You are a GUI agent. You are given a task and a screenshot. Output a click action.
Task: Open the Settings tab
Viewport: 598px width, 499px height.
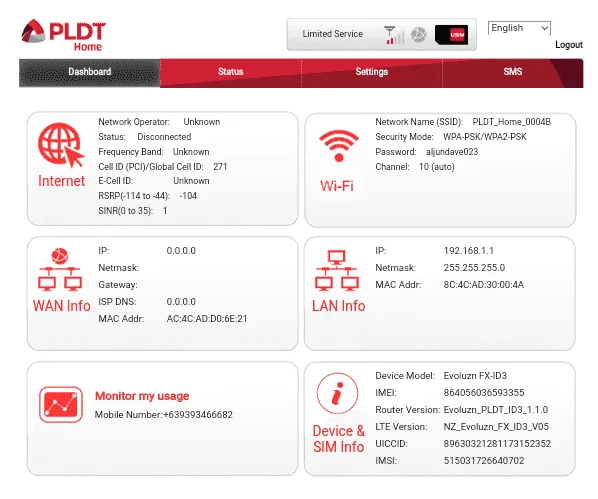point(372,72)
